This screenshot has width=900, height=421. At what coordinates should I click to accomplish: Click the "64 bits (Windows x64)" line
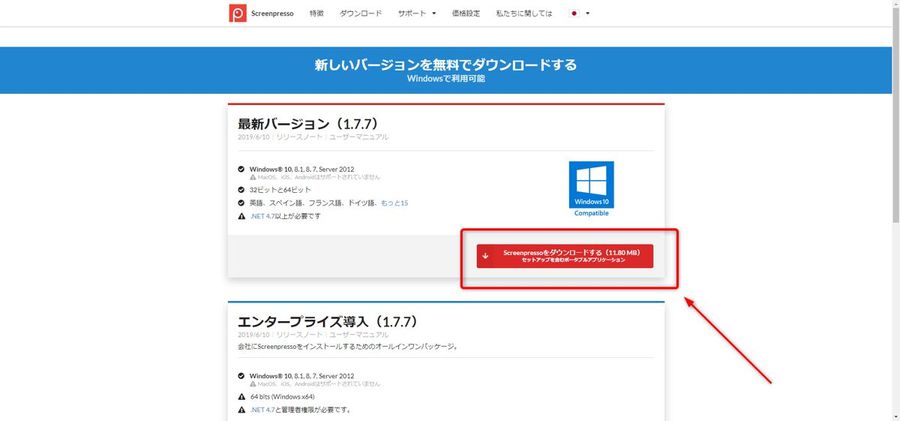(282, 397)
